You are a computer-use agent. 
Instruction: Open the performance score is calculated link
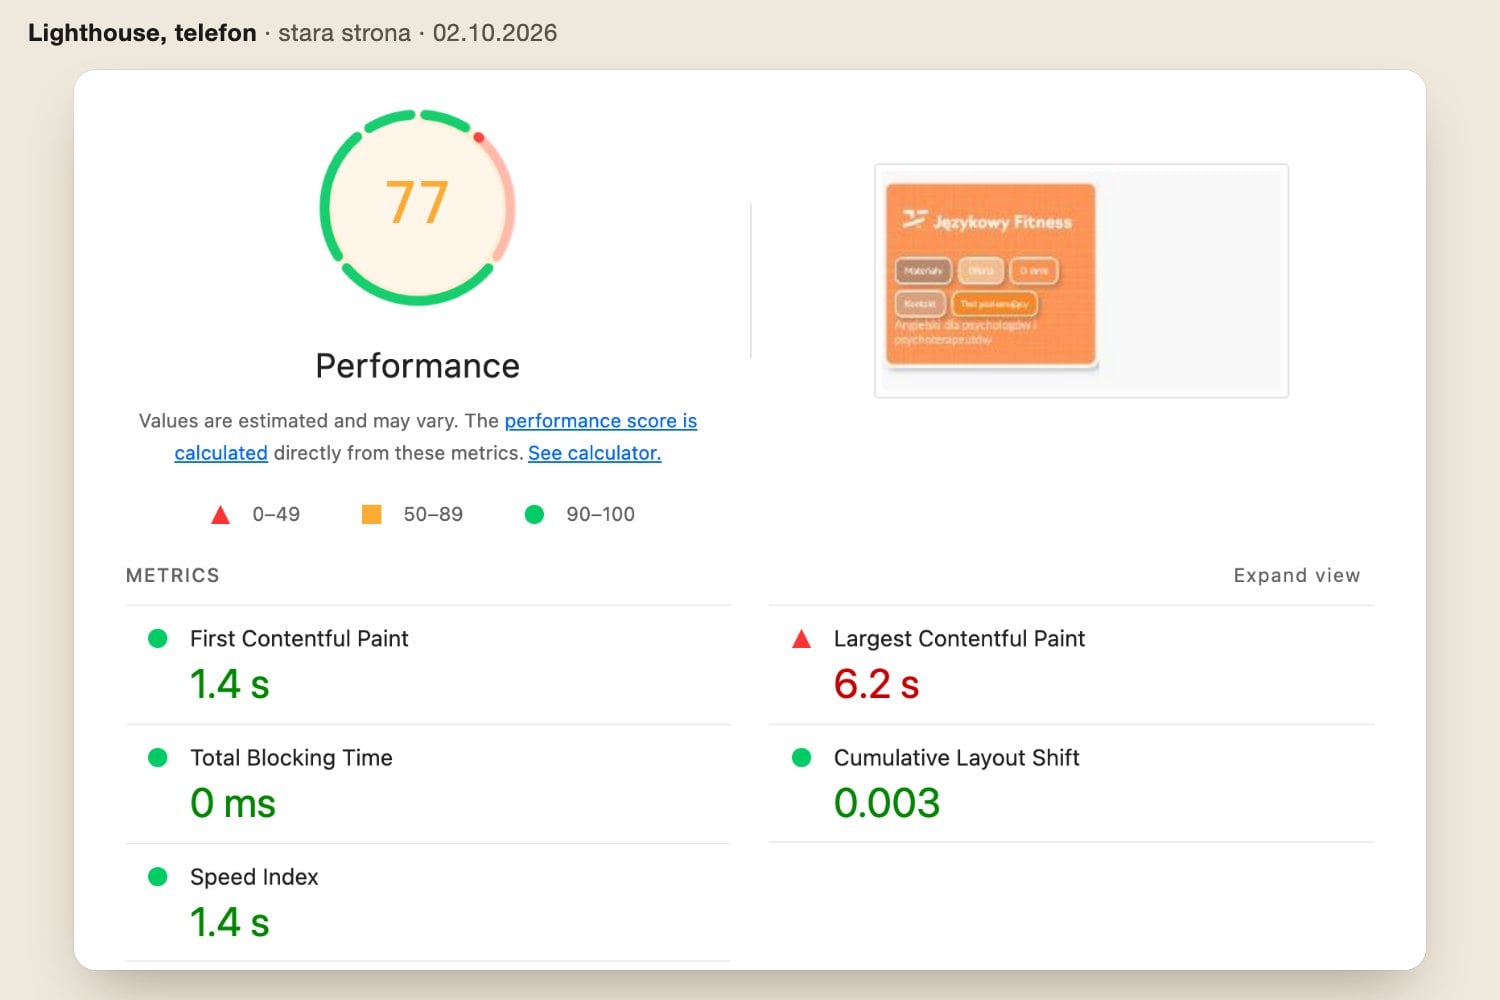click(601, 421)
